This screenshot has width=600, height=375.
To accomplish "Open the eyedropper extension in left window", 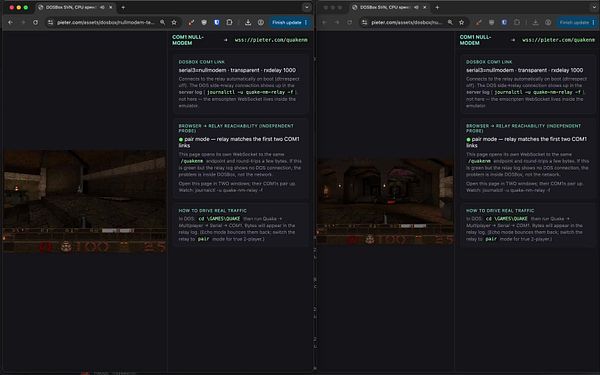I will [191, 23].
